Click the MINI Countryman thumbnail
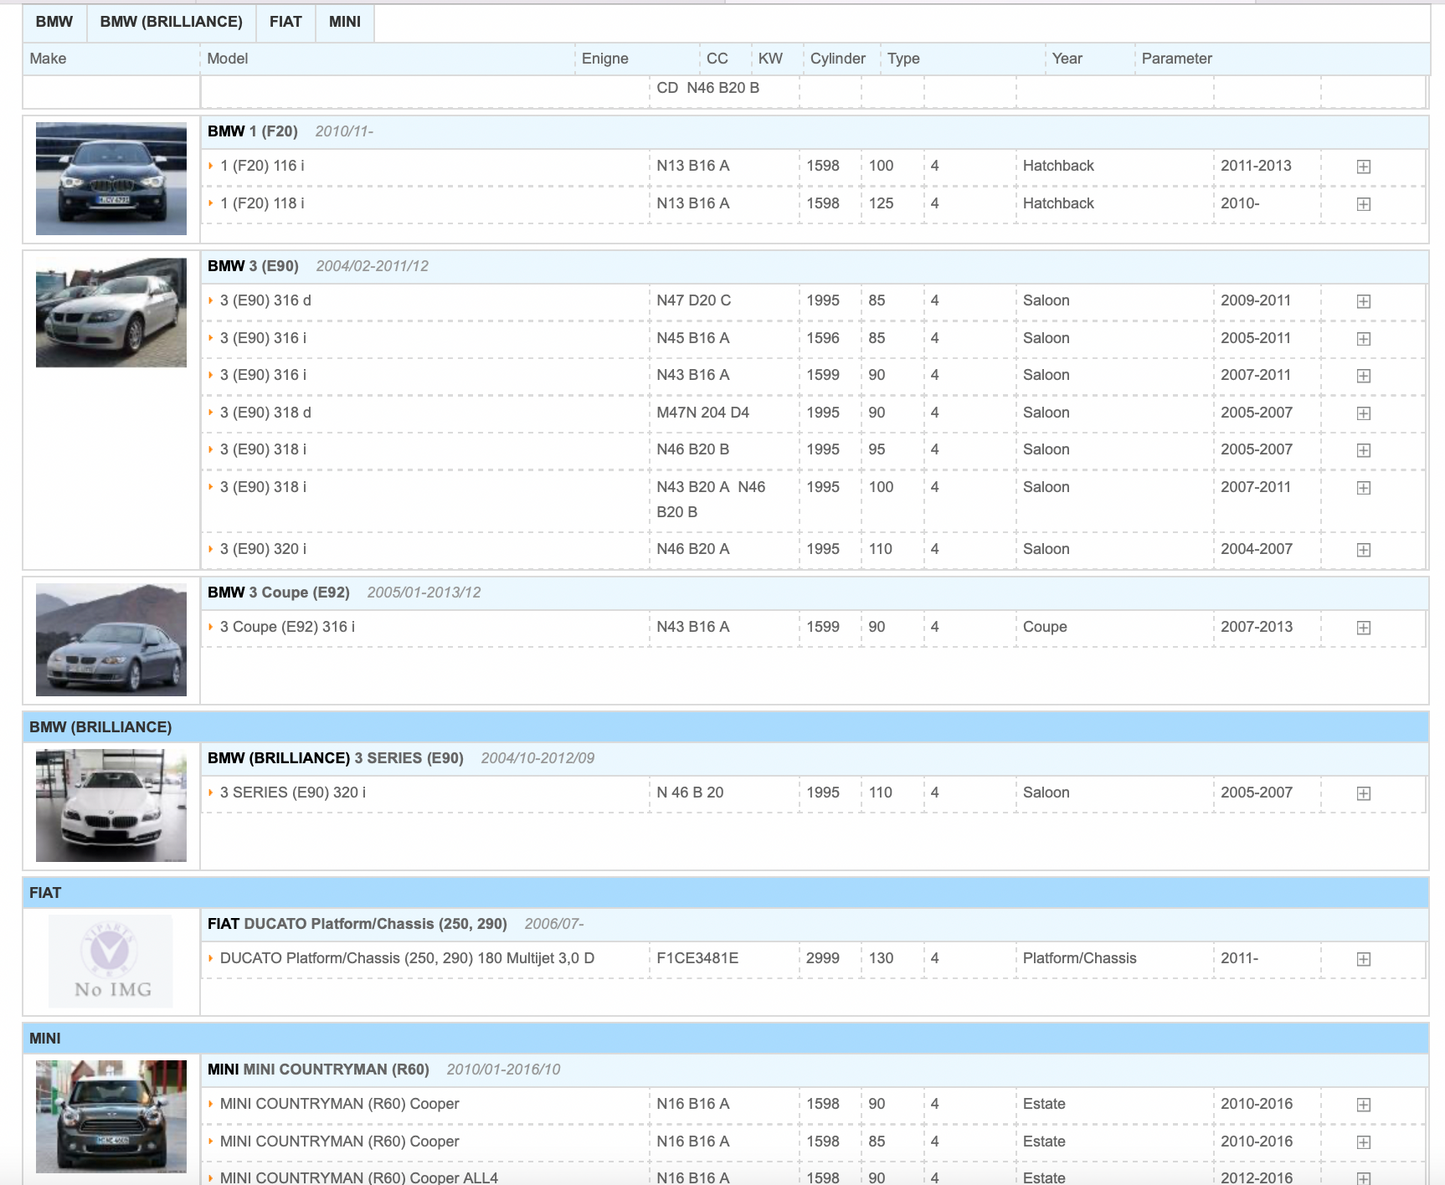The width and height of the screenshot is (1445, 1185). (x=111, y=1116)
